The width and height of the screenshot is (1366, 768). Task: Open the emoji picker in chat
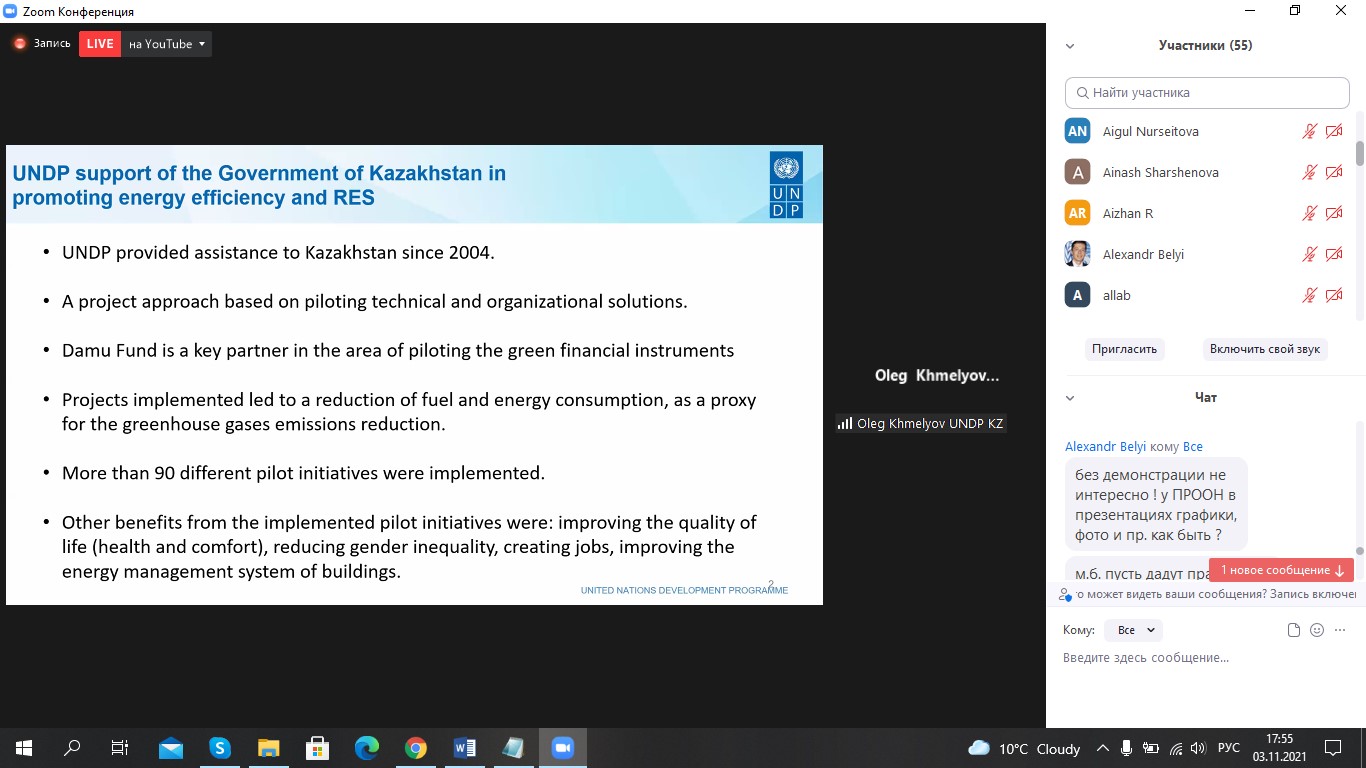[x=1317, y=630]
